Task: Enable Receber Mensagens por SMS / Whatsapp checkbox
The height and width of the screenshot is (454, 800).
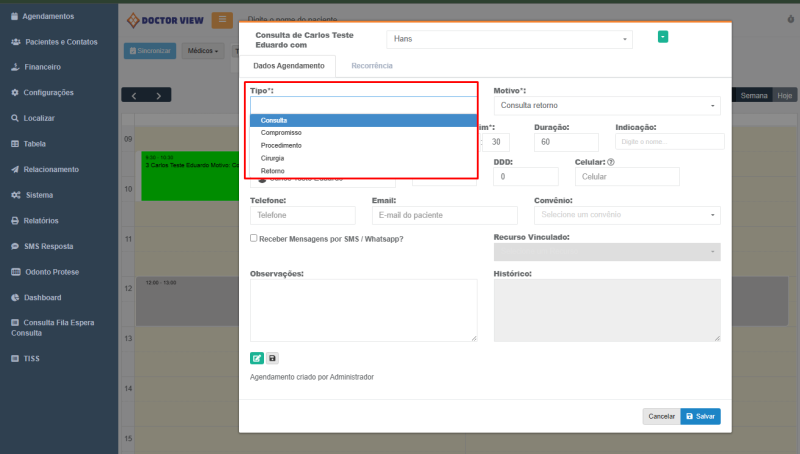Action: coord(254,238)
